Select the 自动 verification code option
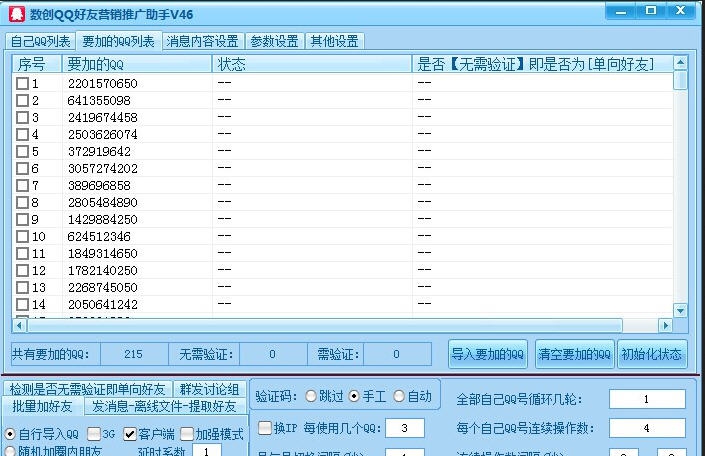 click(399, 396)
